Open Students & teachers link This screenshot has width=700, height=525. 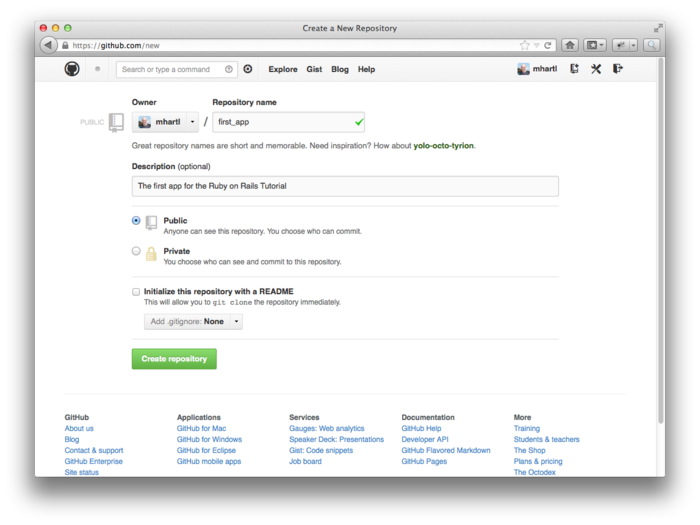click(546, 439)
